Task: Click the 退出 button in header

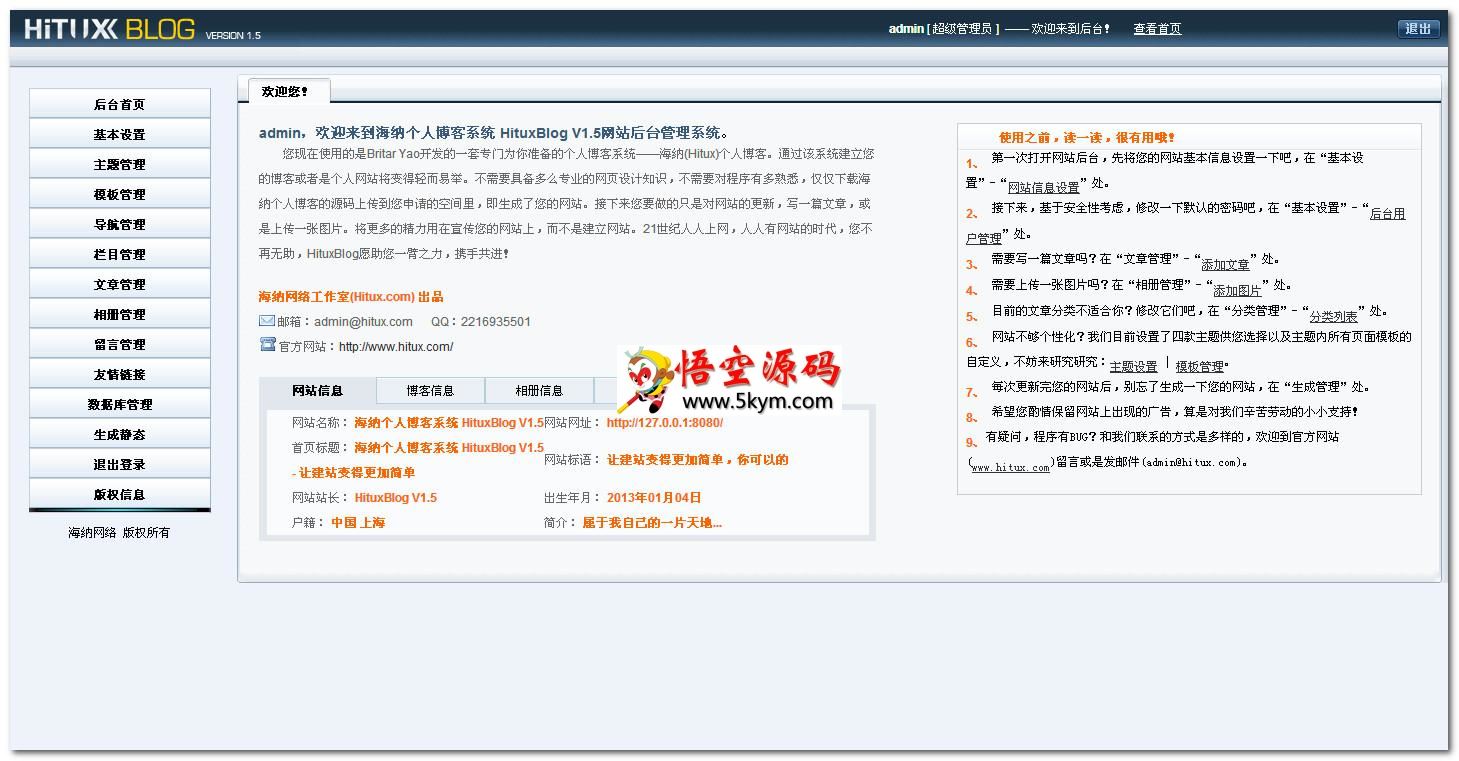Action: [x=1418, y=29]
